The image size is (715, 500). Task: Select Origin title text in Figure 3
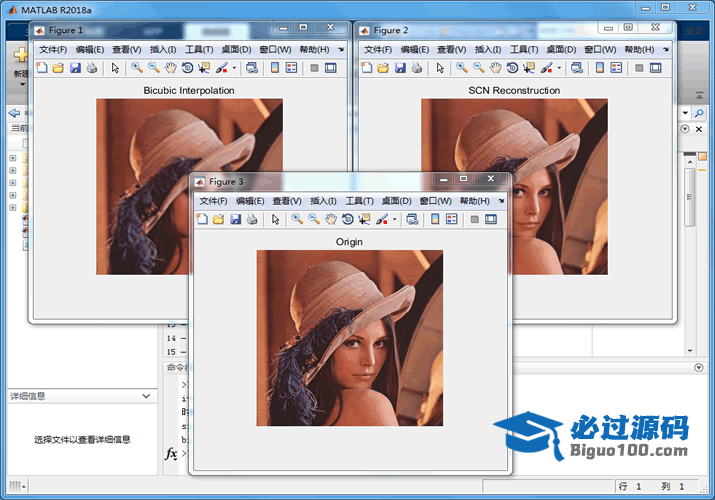pyautogui.click(x=349, y=242)
